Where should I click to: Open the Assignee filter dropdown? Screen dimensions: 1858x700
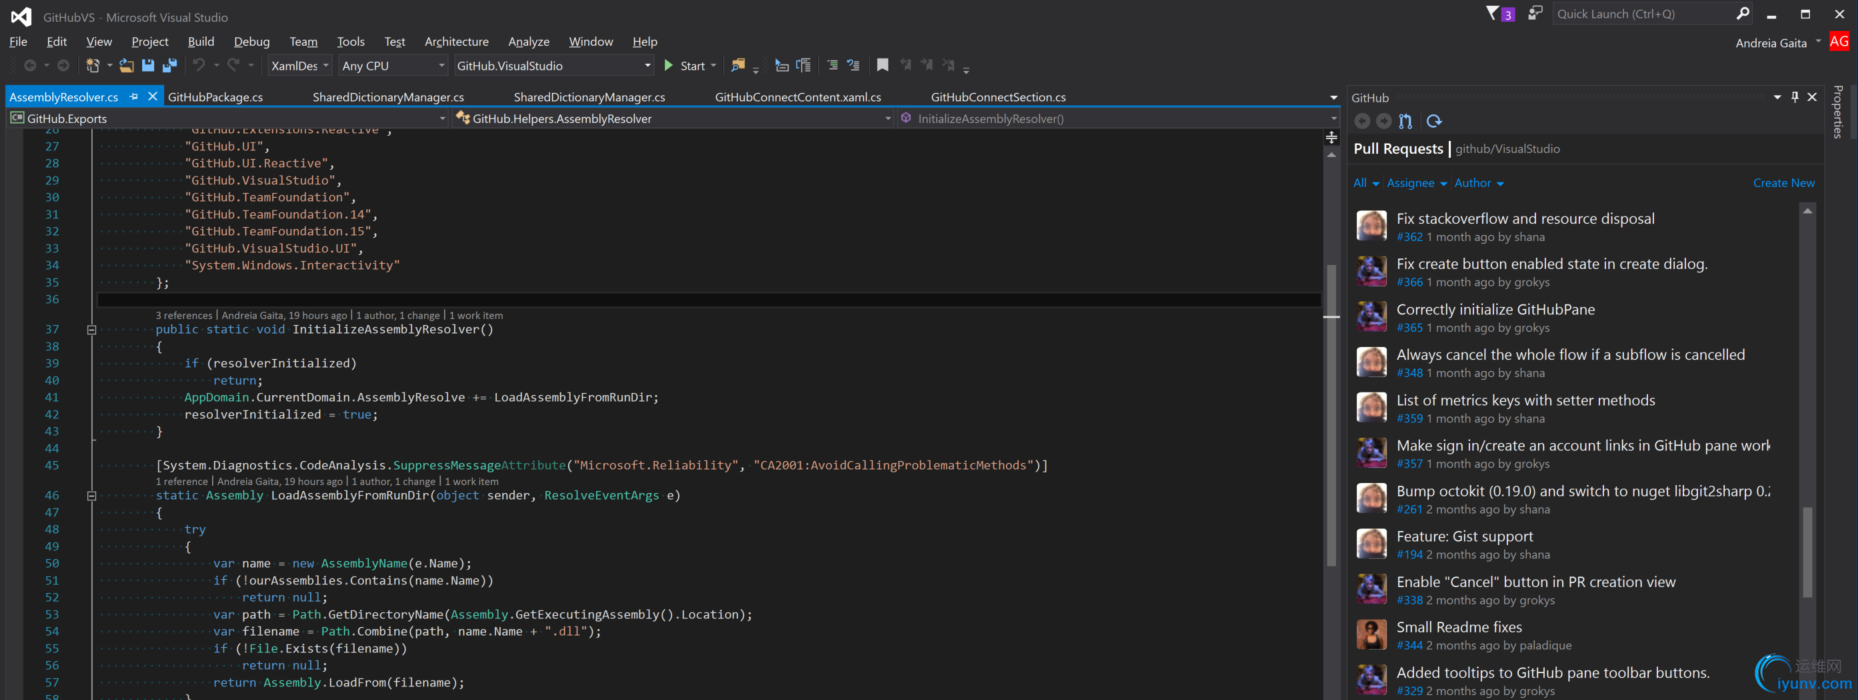pos(1417,183)
